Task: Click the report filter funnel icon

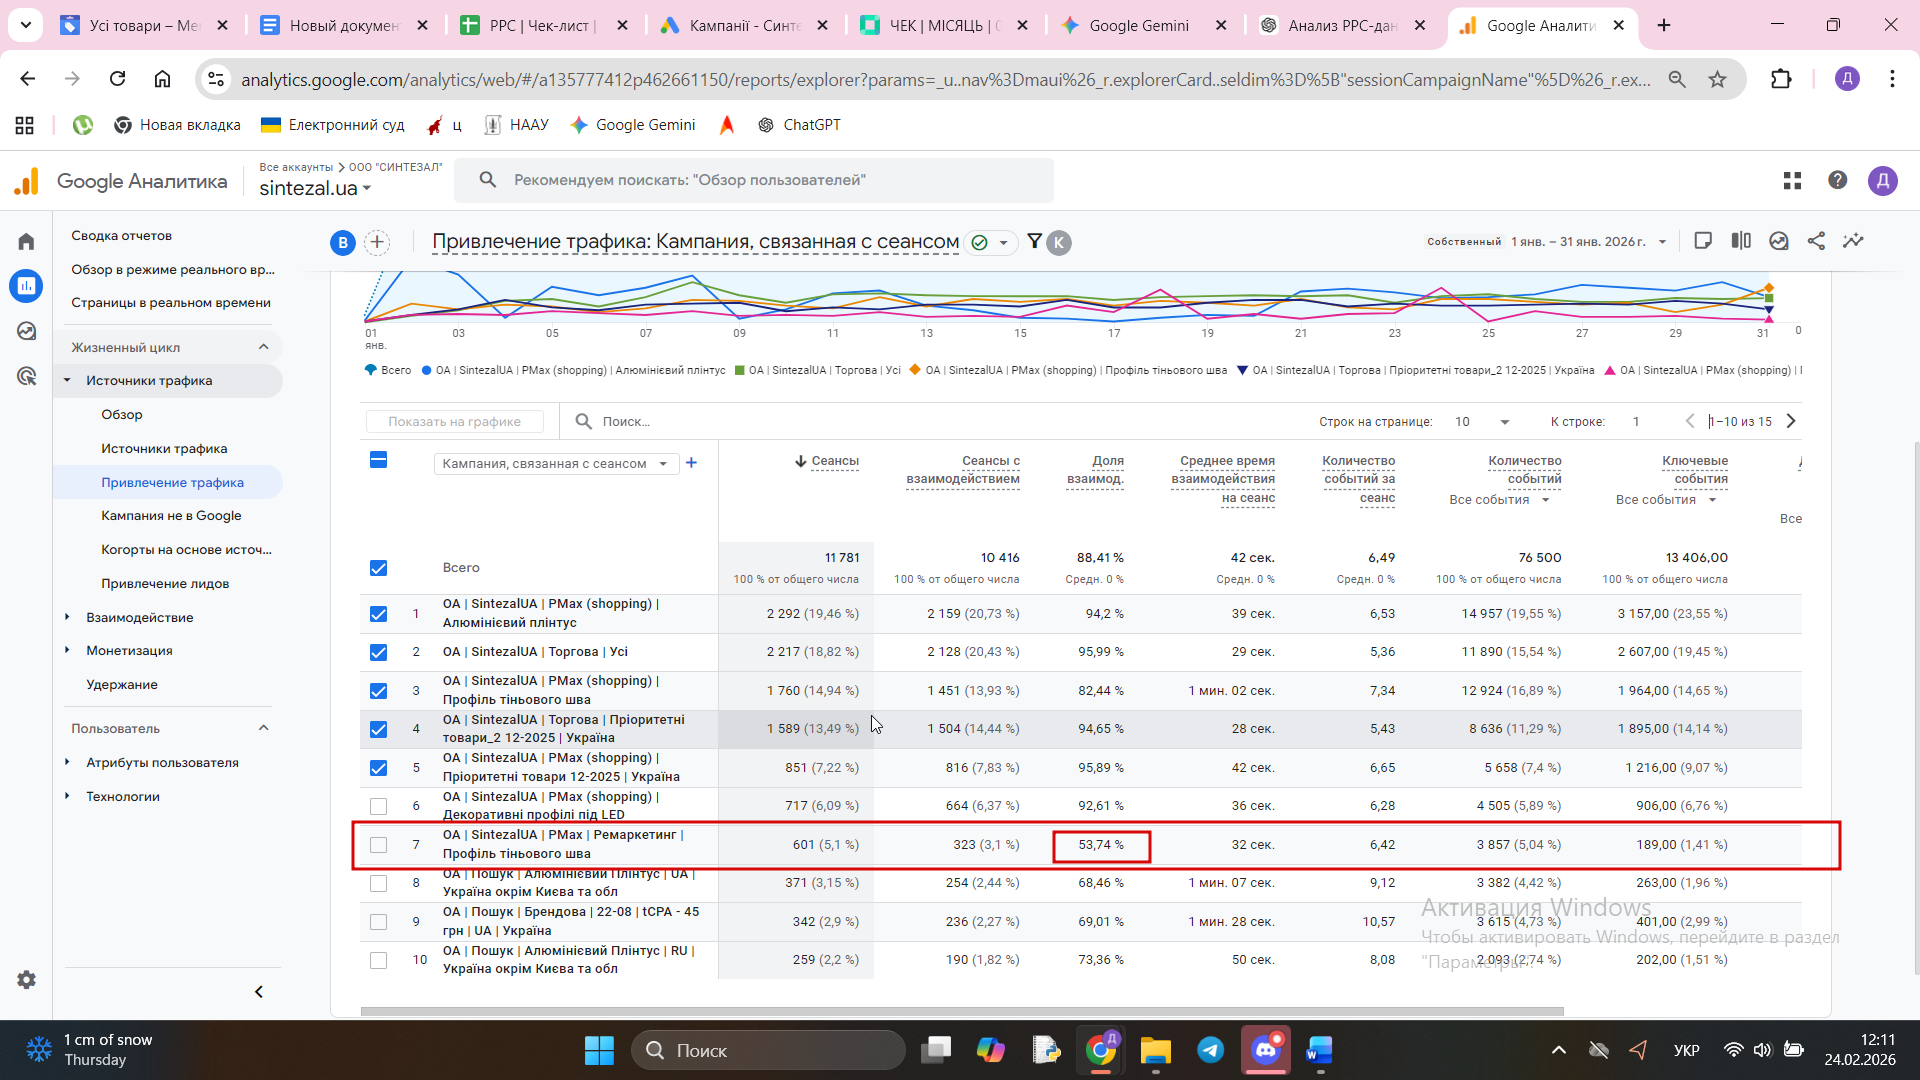Action: (1035, 241)
